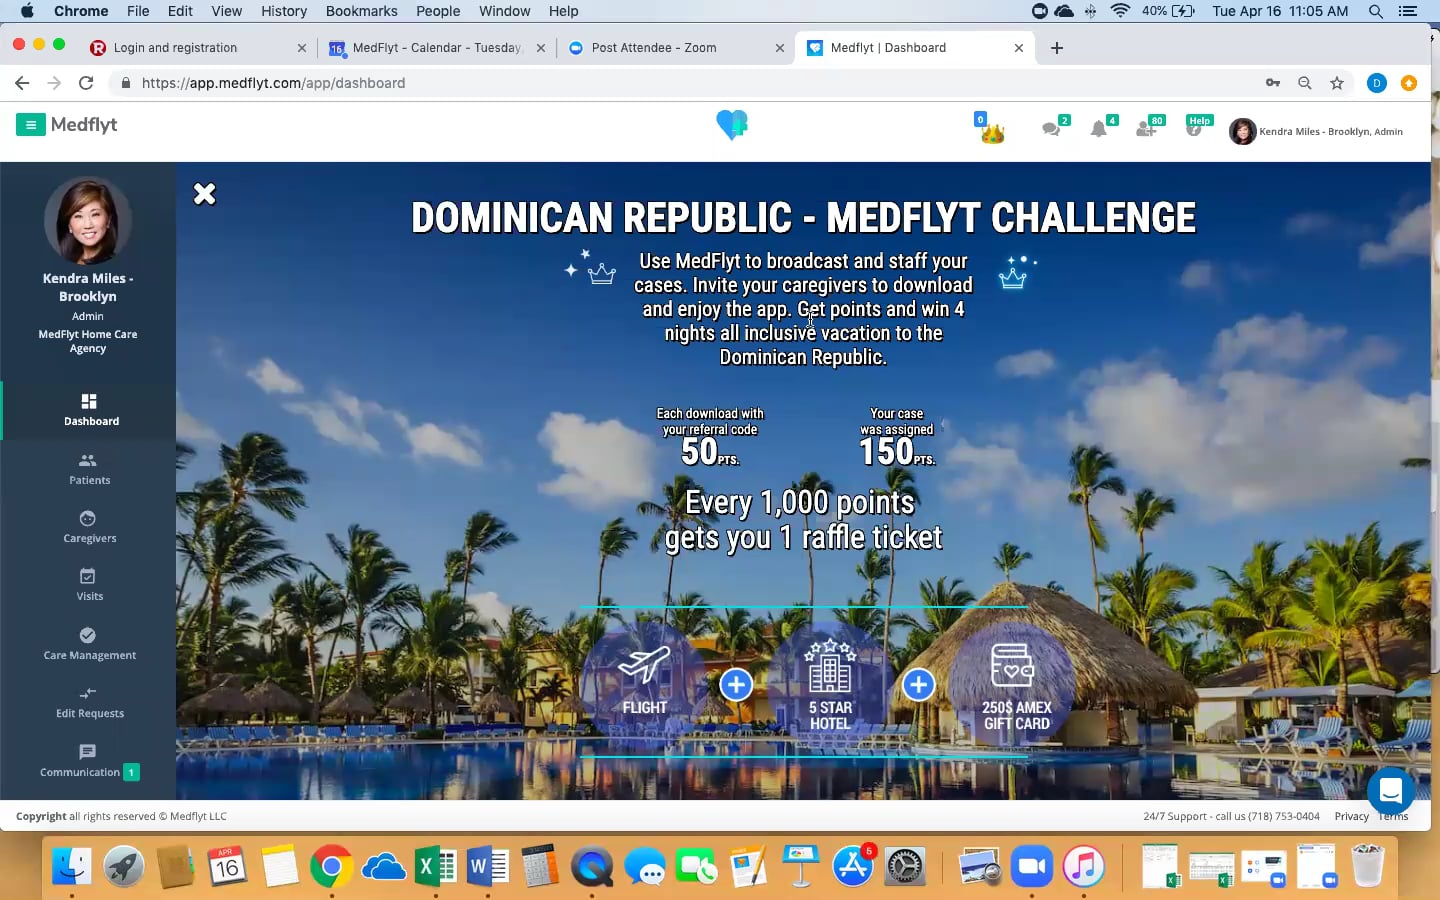Viewport: 1440px width, 900px height.
Task: Close the Dominican Republic challenge banner
Action: click(x=204, y=194)
